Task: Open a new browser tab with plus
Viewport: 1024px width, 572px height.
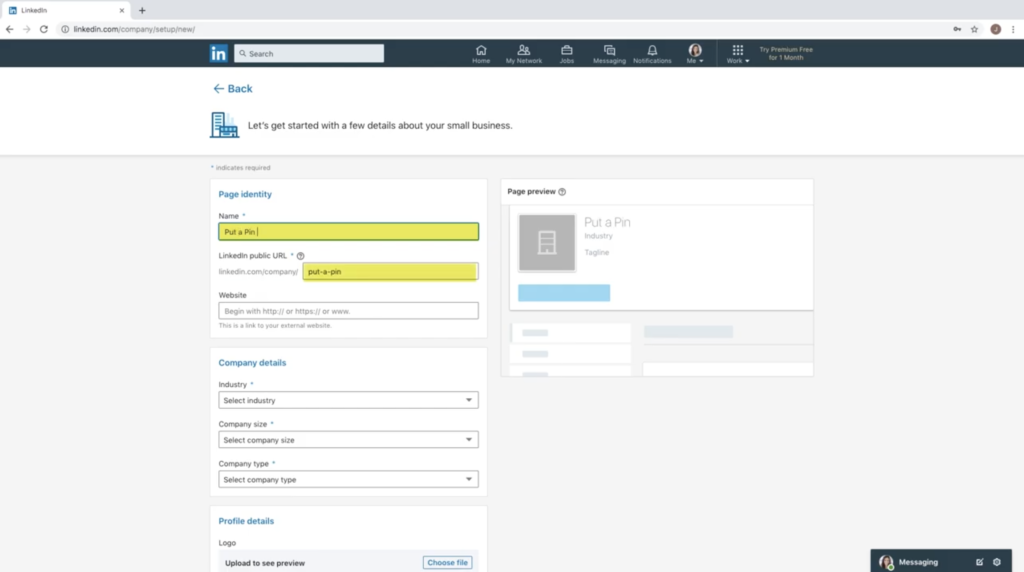Action: (142, 10)
